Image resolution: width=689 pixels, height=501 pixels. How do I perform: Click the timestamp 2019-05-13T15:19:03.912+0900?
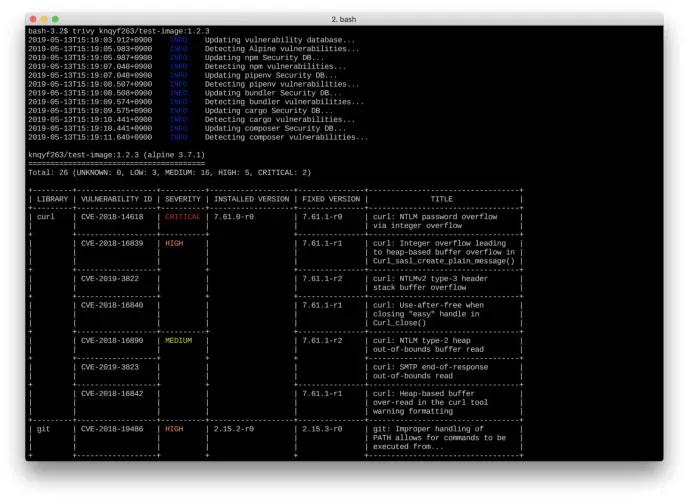click(x=90, y=40)
